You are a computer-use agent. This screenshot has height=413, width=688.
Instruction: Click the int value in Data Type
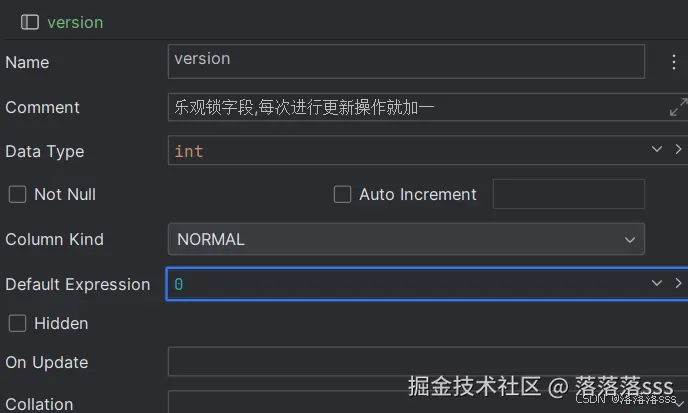coord(188,151)
